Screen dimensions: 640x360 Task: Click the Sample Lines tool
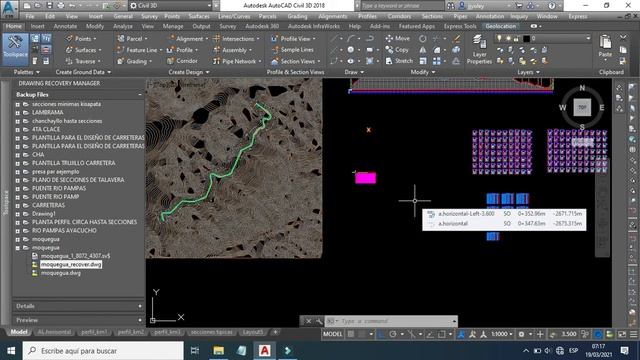click(293, 50)
